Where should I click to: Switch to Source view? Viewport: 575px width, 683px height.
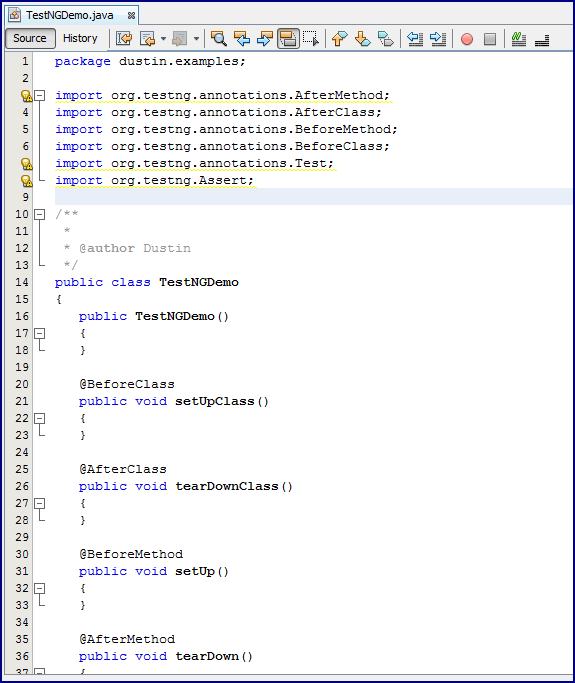click(30, 38)
